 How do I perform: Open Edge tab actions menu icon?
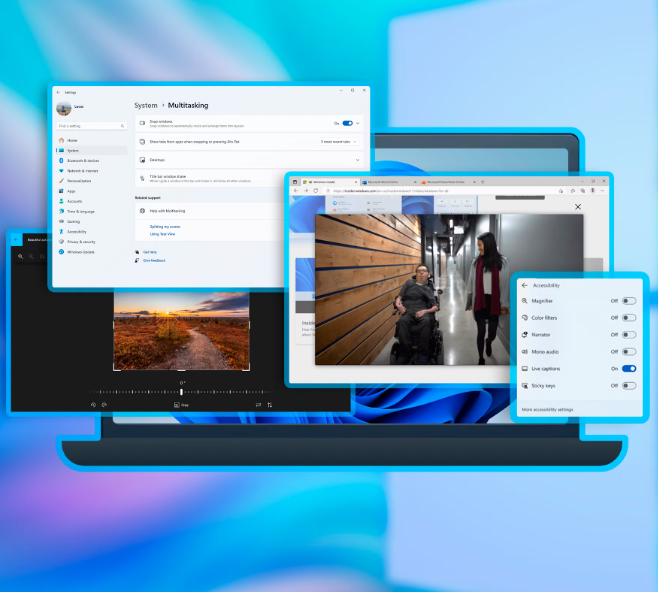pos(295,182)
